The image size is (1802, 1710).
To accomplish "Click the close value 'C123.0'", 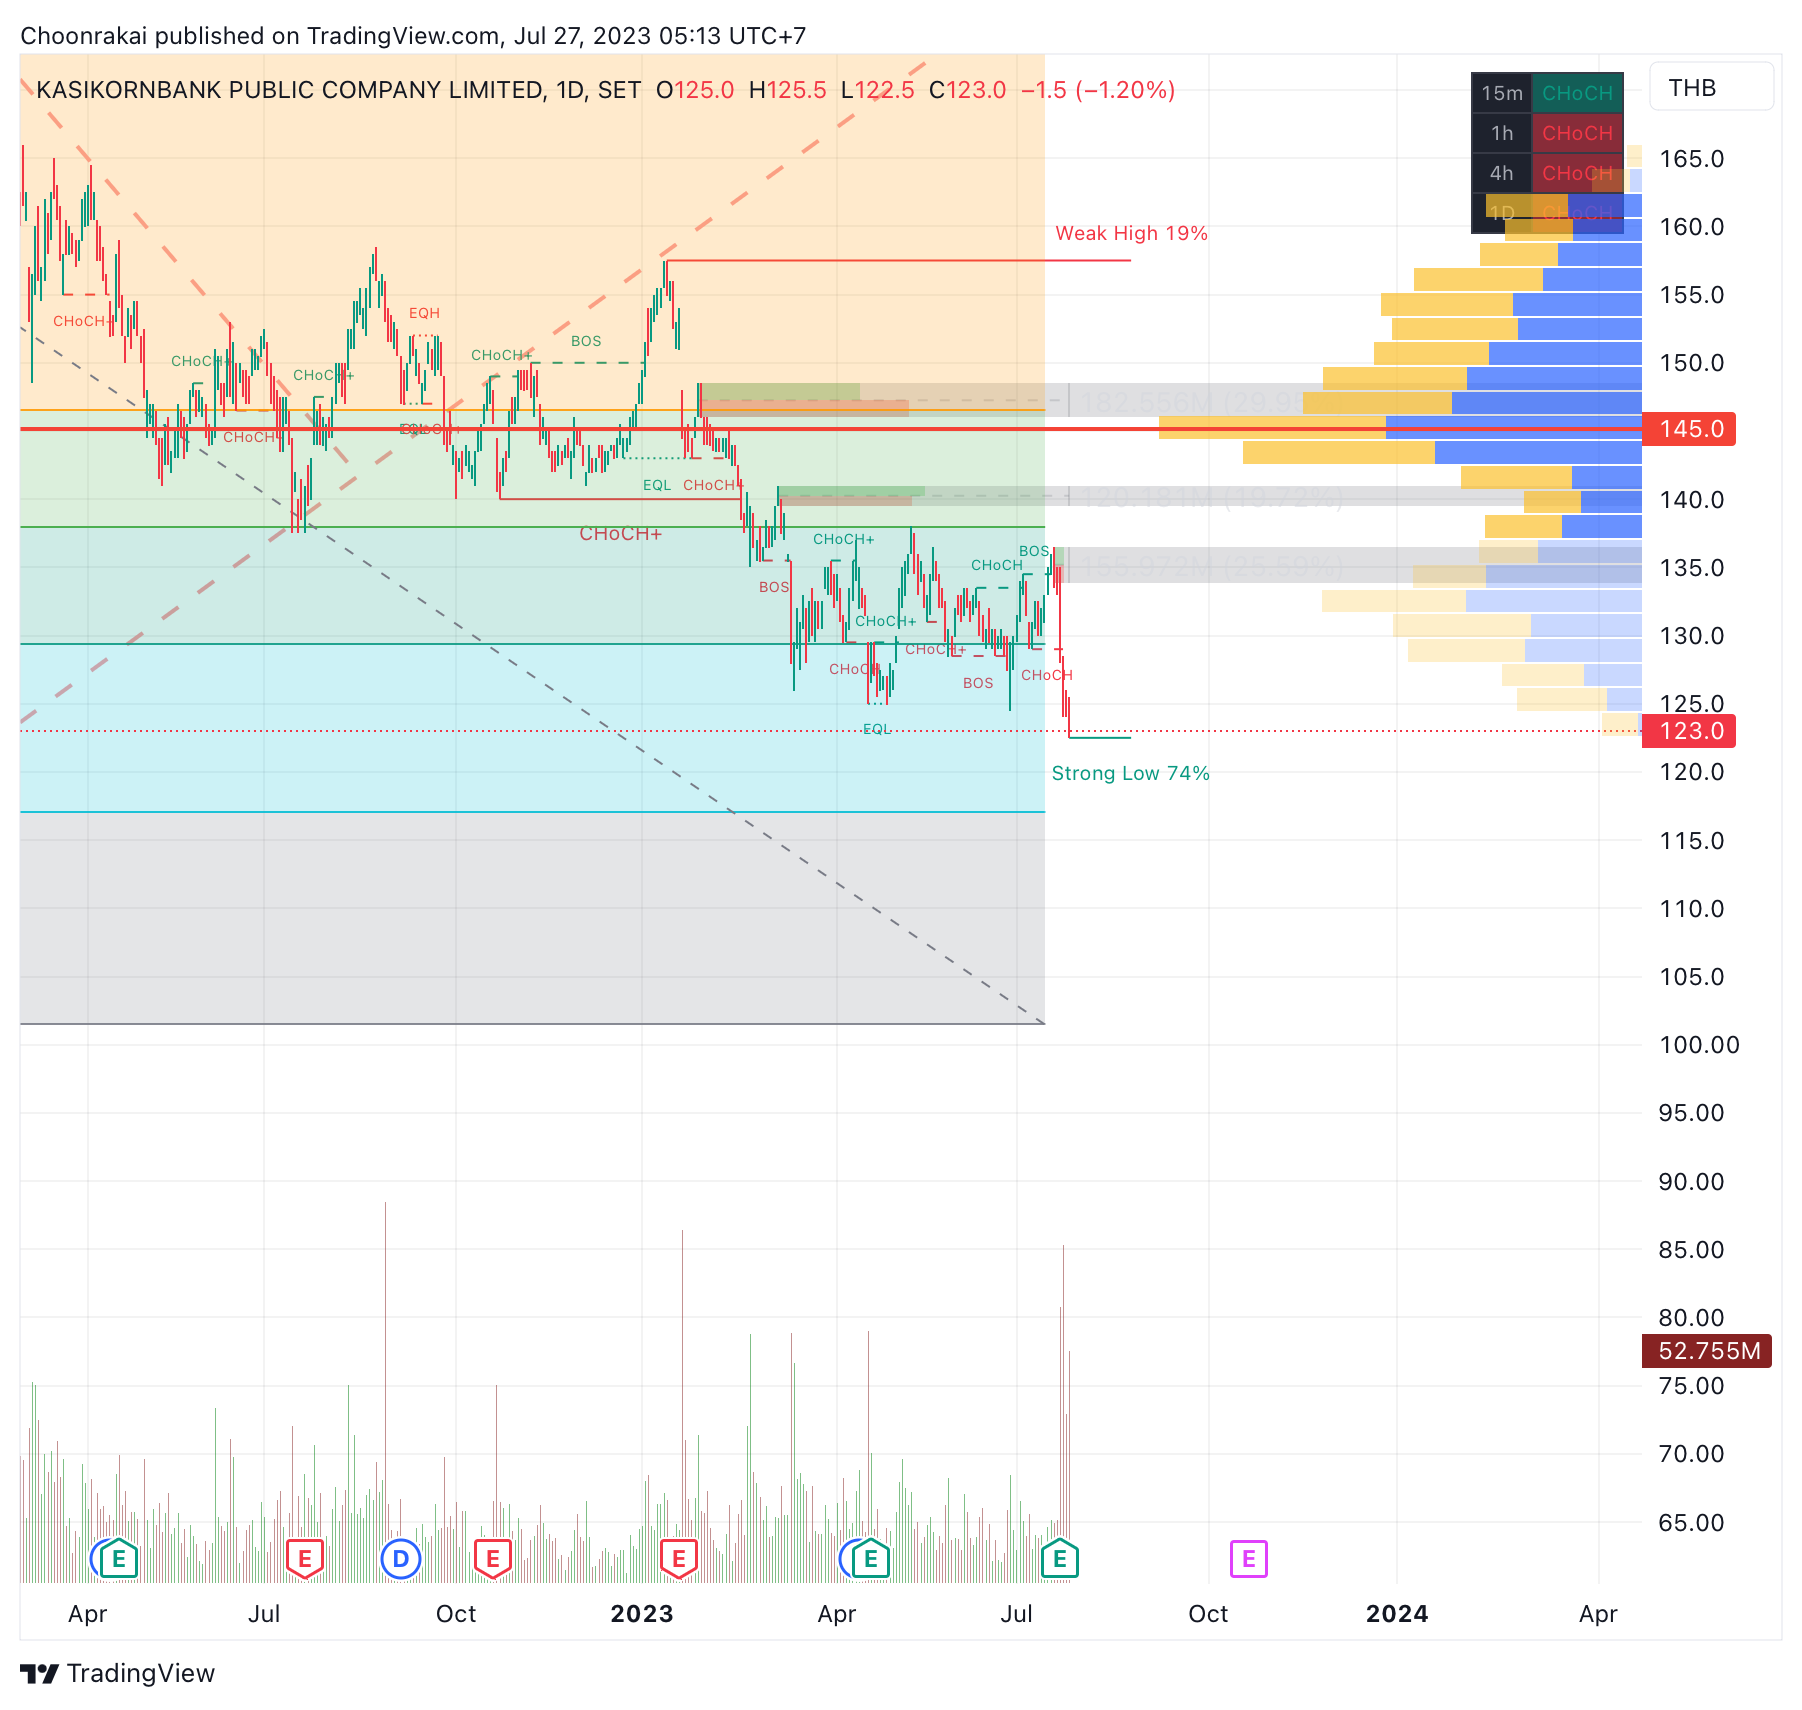I will click(968, 90).
